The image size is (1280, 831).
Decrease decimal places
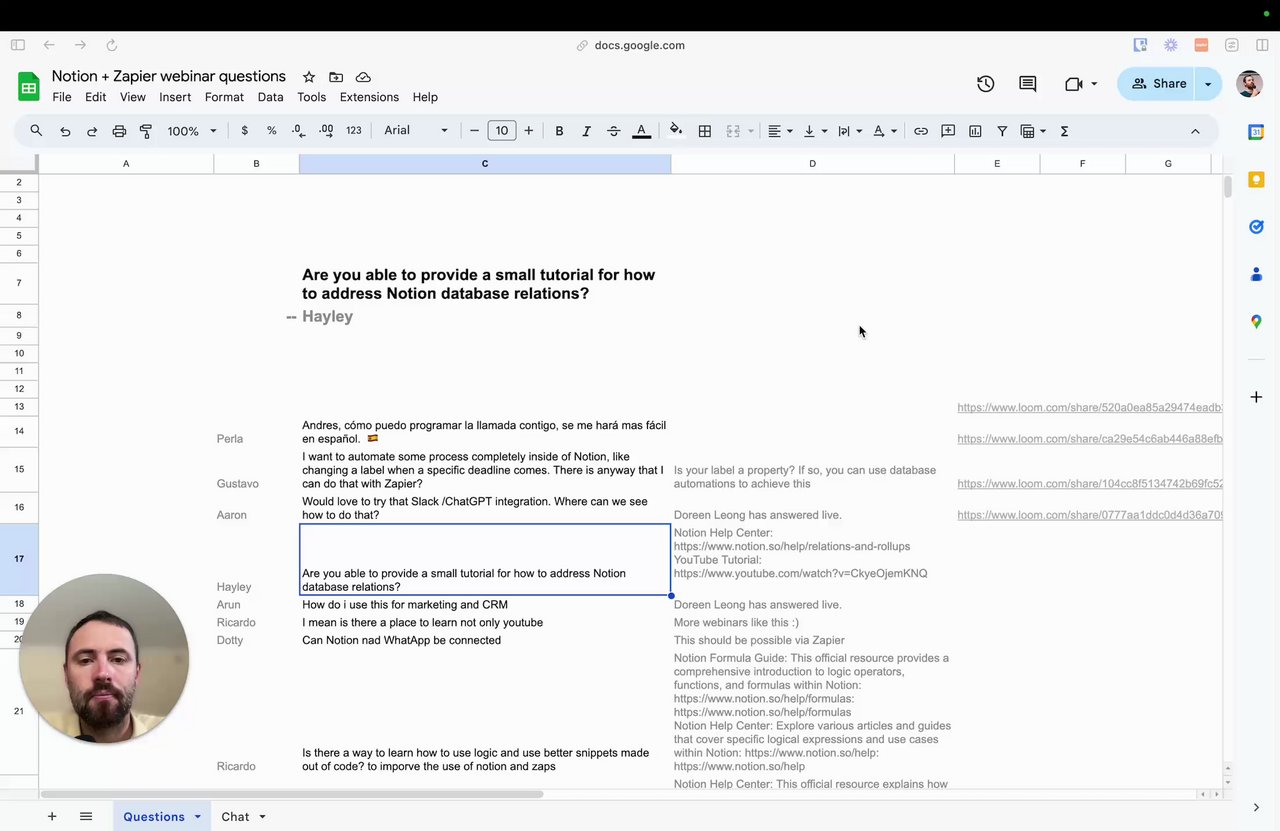[298, 131]
